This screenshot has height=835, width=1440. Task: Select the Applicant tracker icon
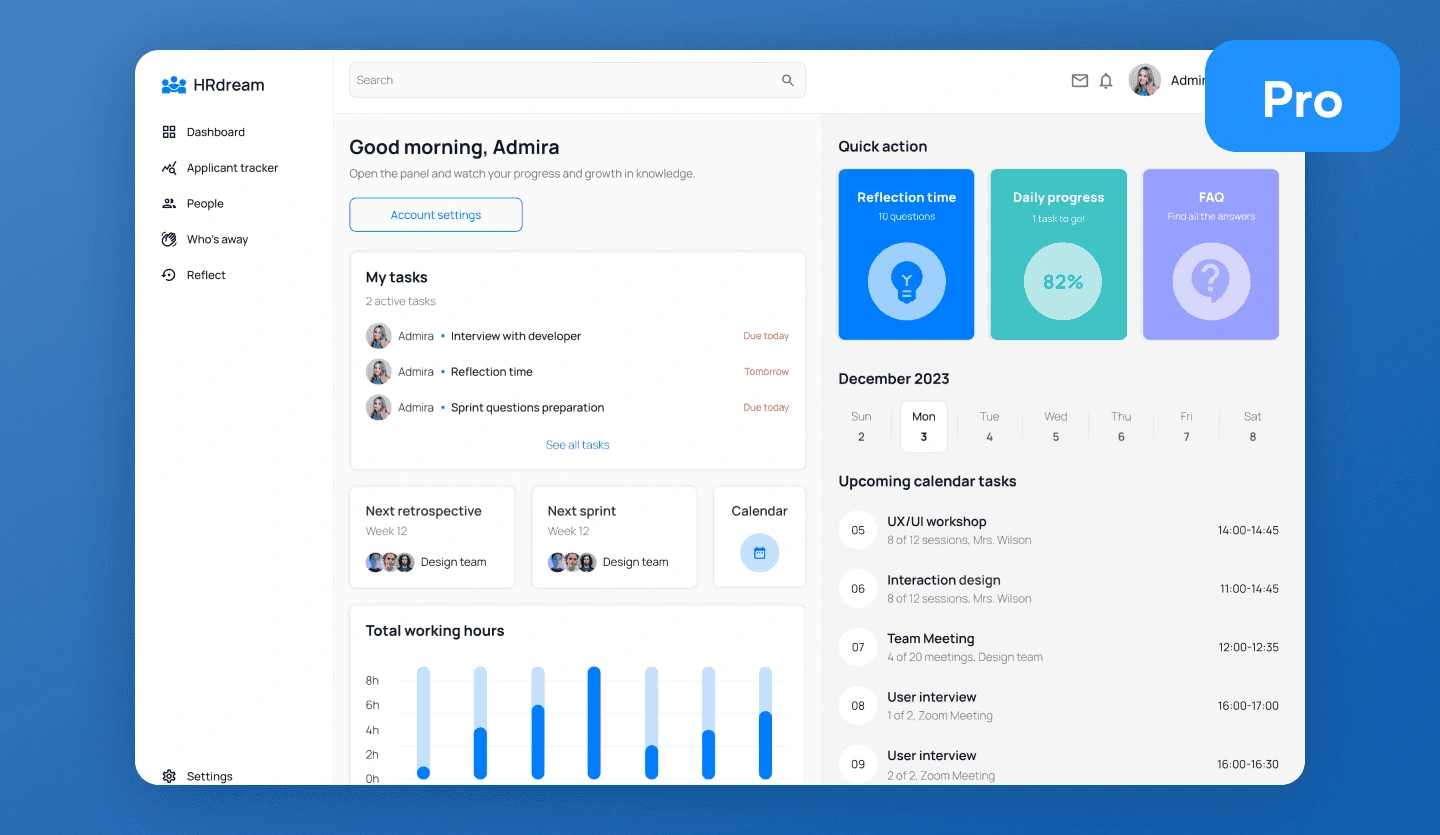tap(170, 167)
